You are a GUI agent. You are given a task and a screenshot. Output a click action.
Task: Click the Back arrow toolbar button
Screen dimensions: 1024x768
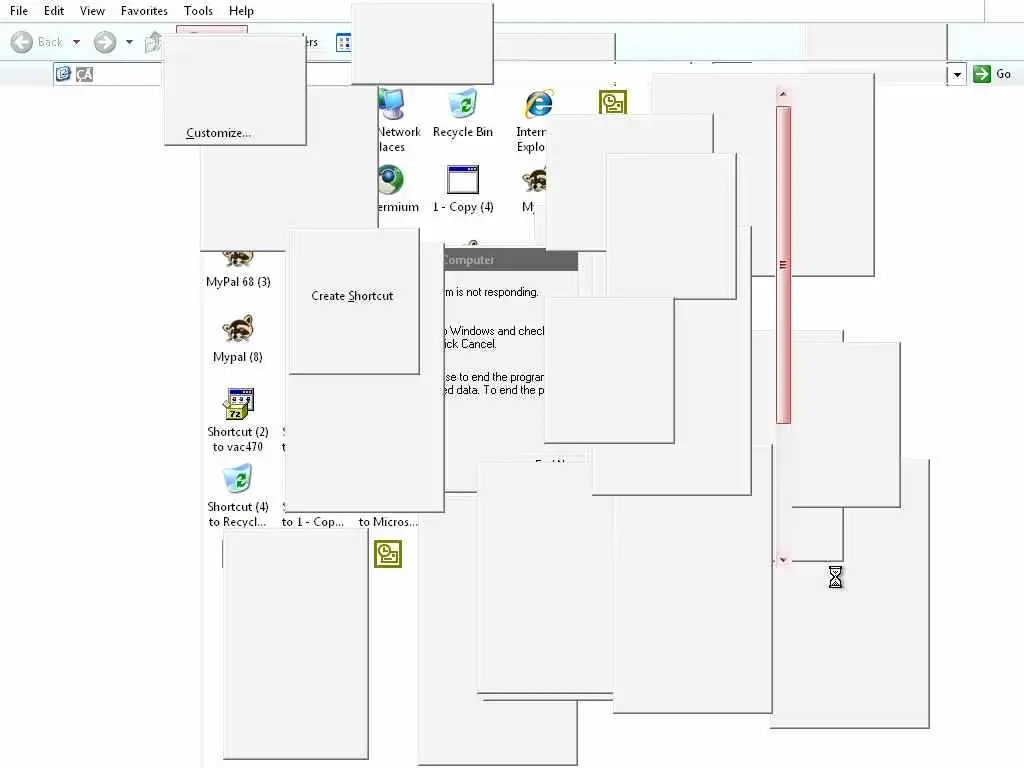tap(22, 42)
